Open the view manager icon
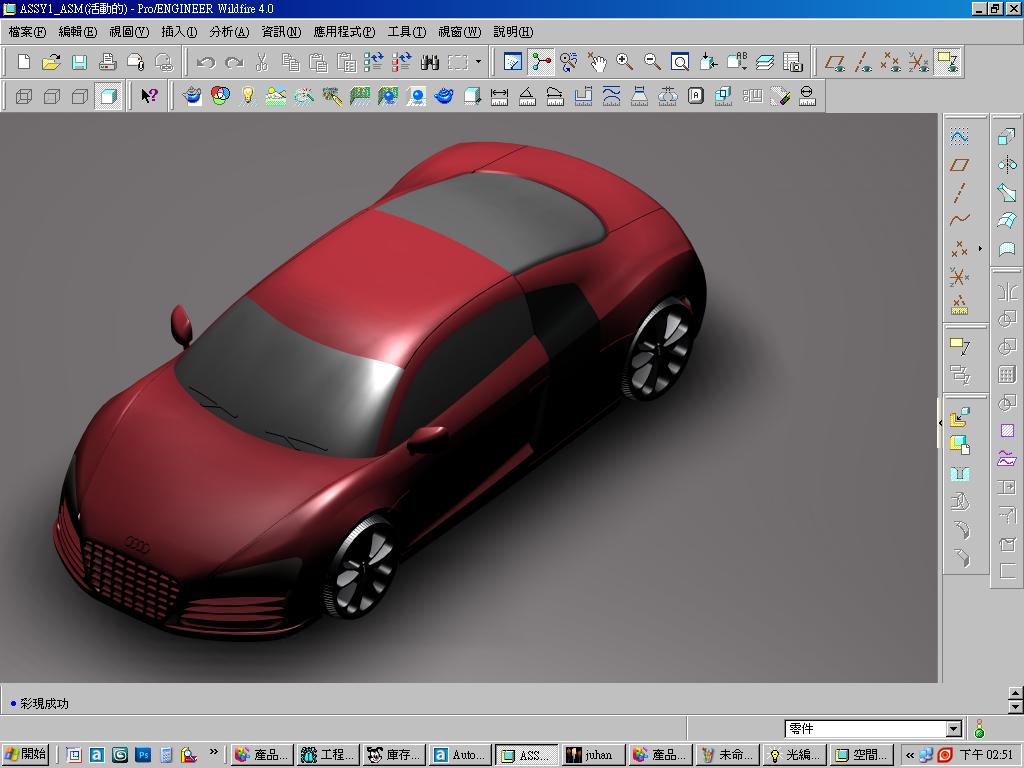The width and height of the screenshot is (1024, 768). click(x=792, y=62)
